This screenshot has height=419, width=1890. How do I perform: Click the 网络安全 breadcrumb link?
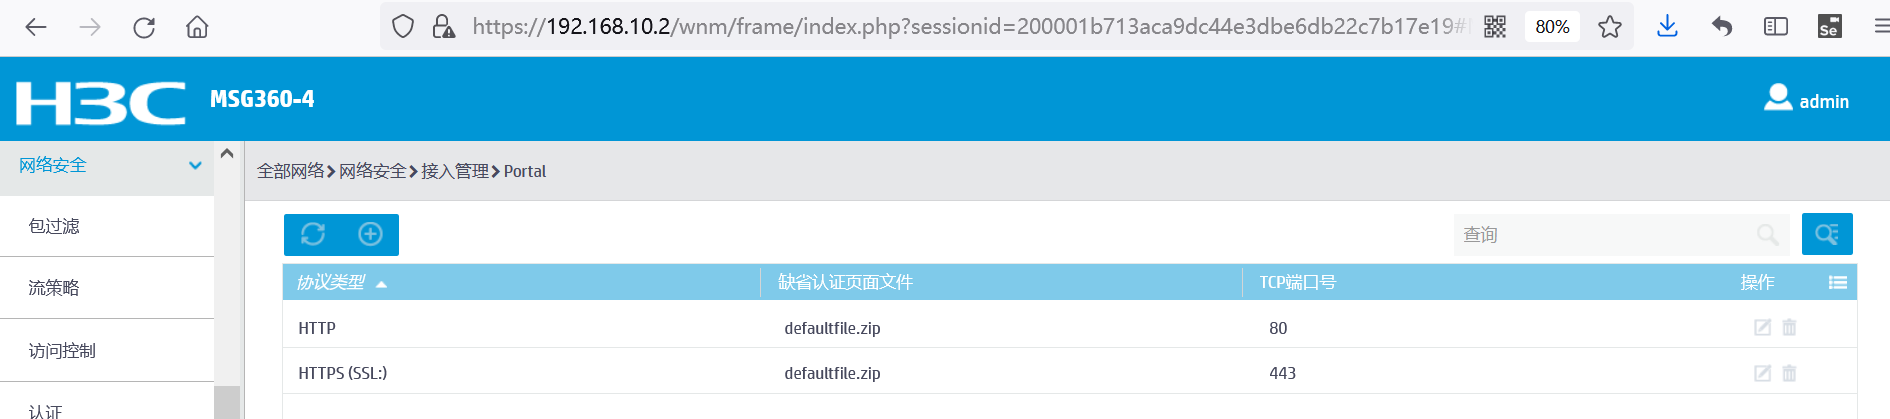point(372,171)
